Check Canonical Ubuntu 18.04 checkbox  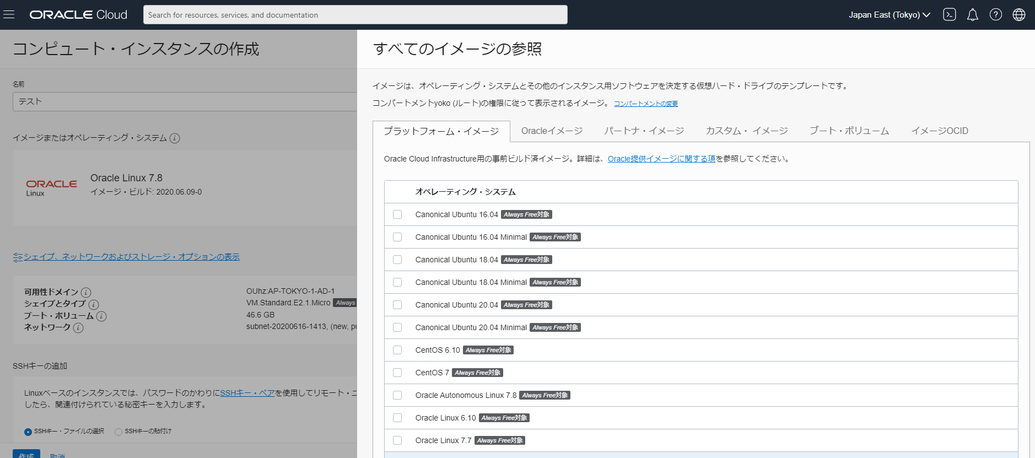point(397,259)
